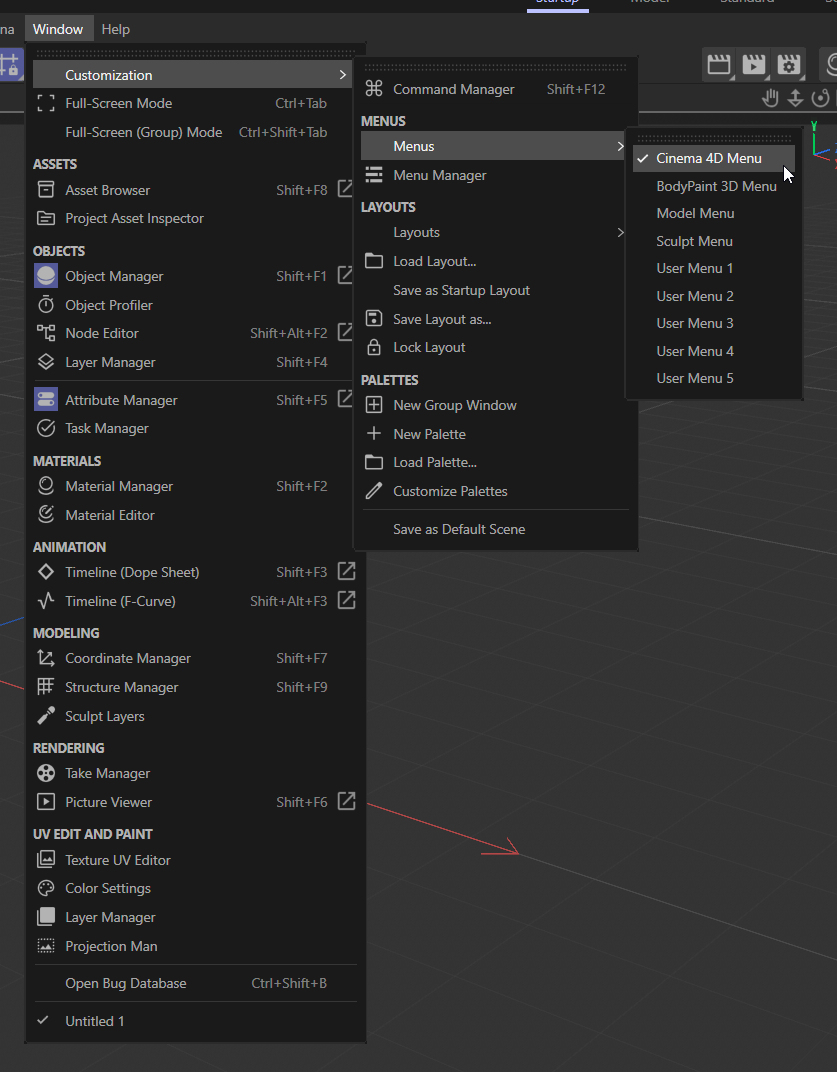This screenshot has height=1072, width=837.
Task: Select BodyPaint 3D Menu option
Action: point(713,186)
